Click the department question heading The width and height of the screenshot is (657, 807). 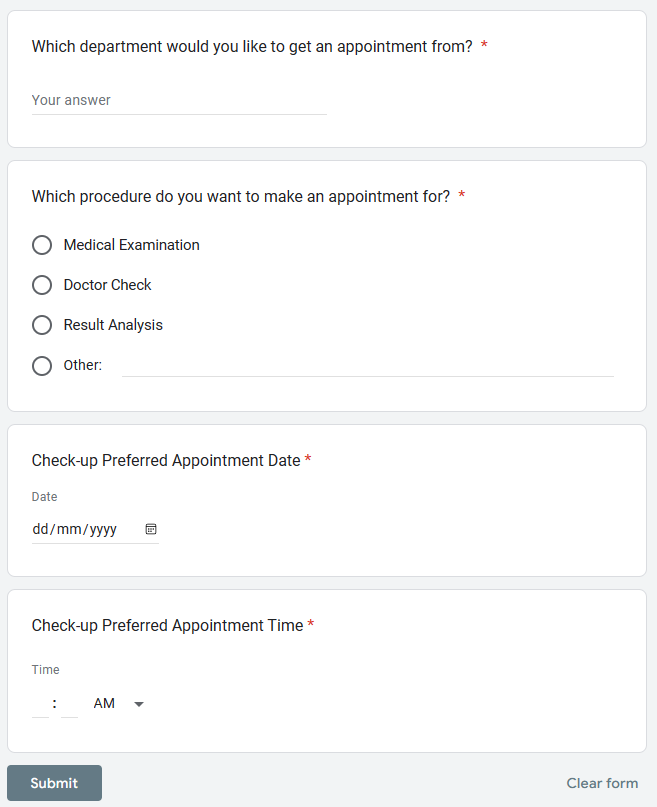point(252,46)
